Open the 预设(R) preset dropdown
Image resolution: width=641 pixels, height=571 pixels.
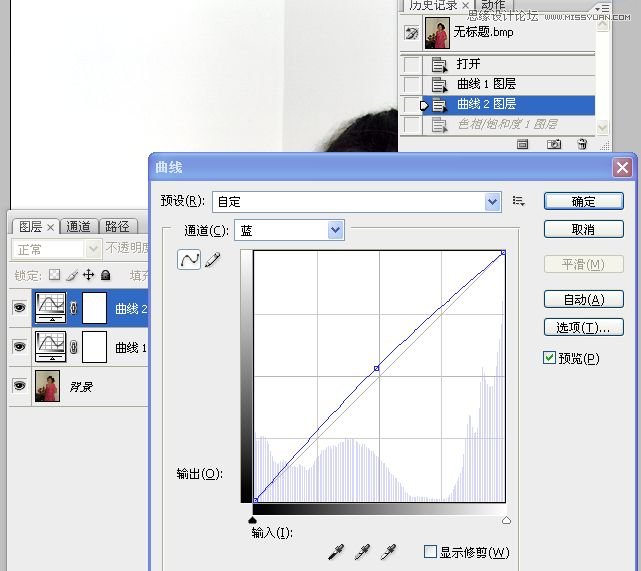pyautogui.click(x=357, y=202)
